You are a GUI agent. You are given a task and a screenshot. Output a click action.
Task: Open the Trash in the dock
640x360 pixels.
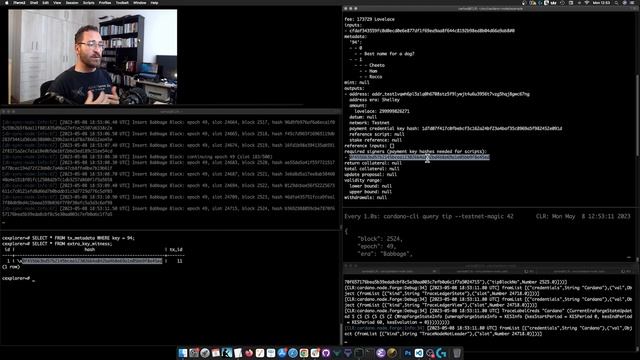tap(457, 353)
